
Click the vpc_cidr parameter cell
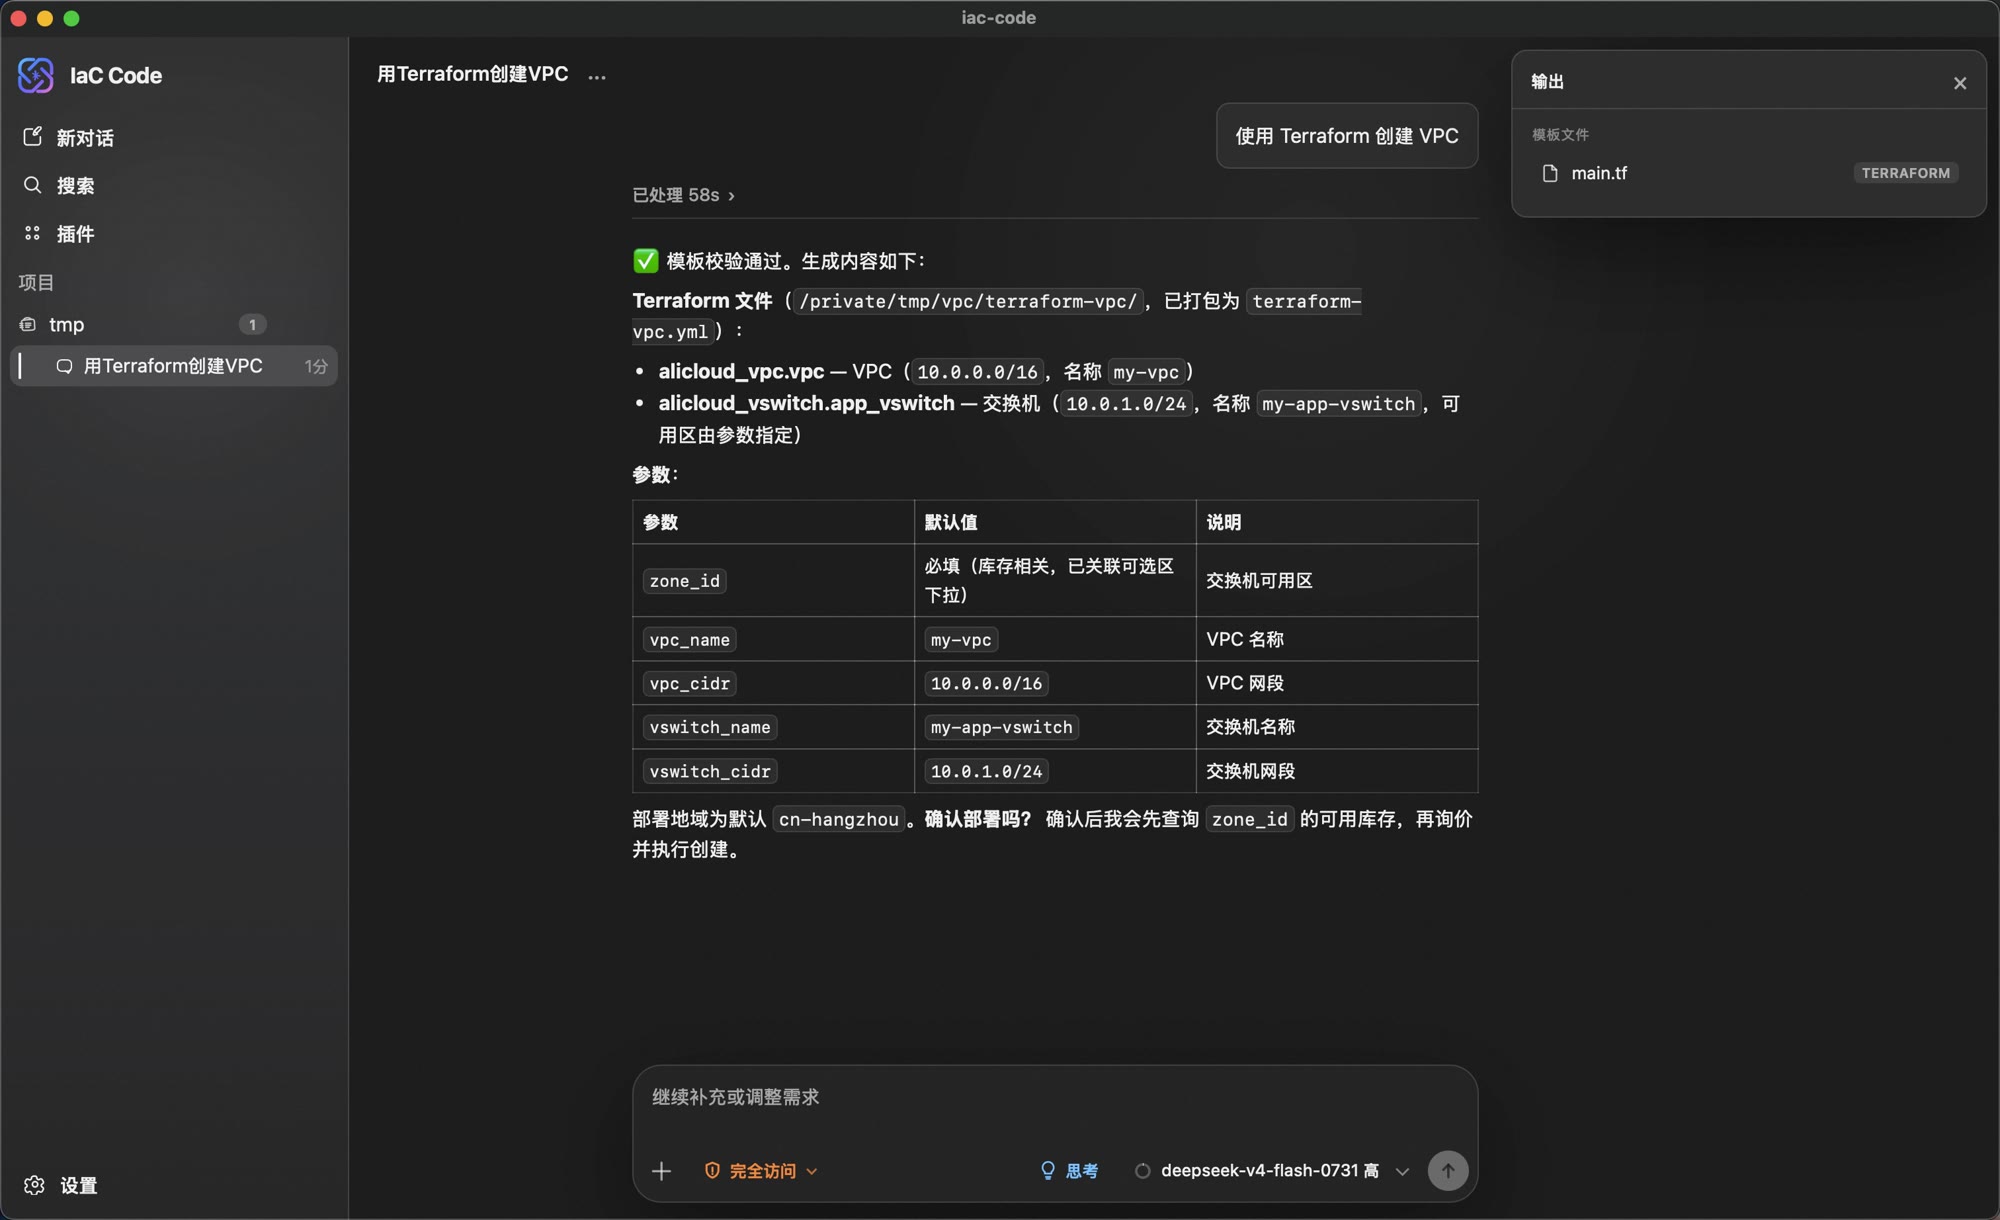click(x=773, y=683)
